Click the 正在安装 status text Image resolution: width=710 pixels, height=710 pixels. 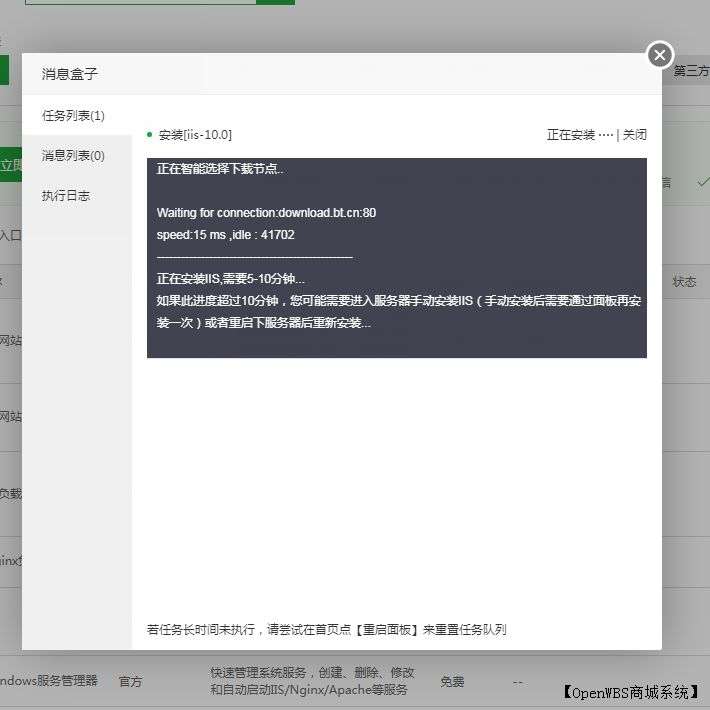571,135
